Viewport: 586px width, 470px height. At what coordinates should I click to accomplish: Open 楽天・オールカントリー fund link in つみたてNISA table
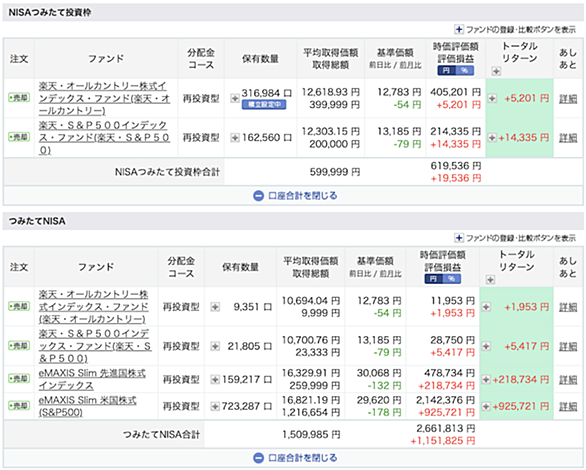[93, 306]
